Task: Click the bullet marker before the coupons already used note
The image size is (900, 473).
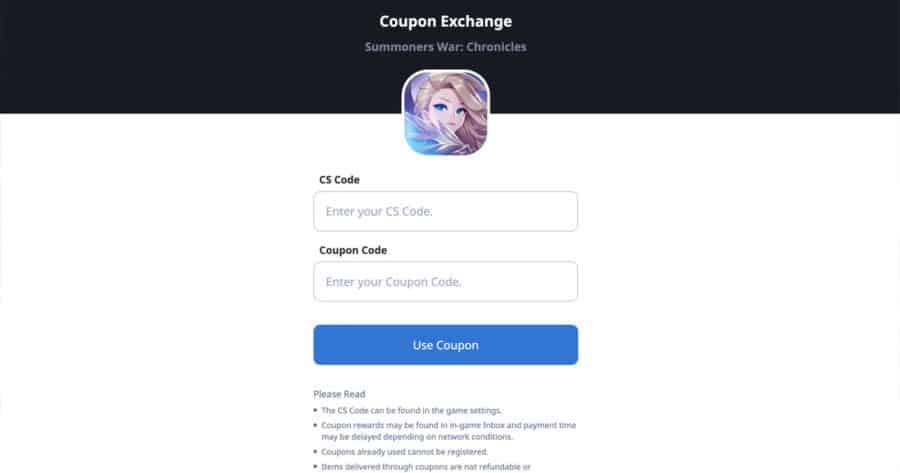Action: pos(315,452)
